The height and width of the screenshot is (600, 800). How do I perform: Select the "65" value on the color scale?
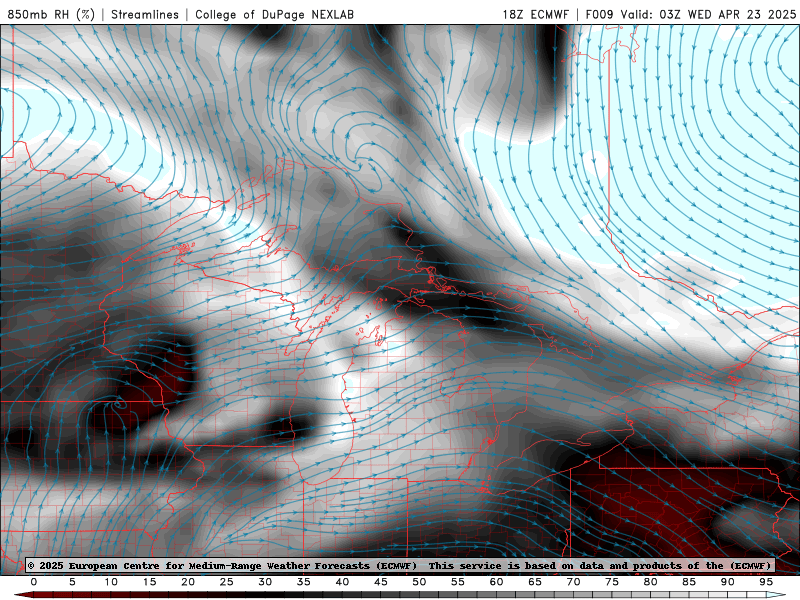pyautogui.click(x=535, y=582)
